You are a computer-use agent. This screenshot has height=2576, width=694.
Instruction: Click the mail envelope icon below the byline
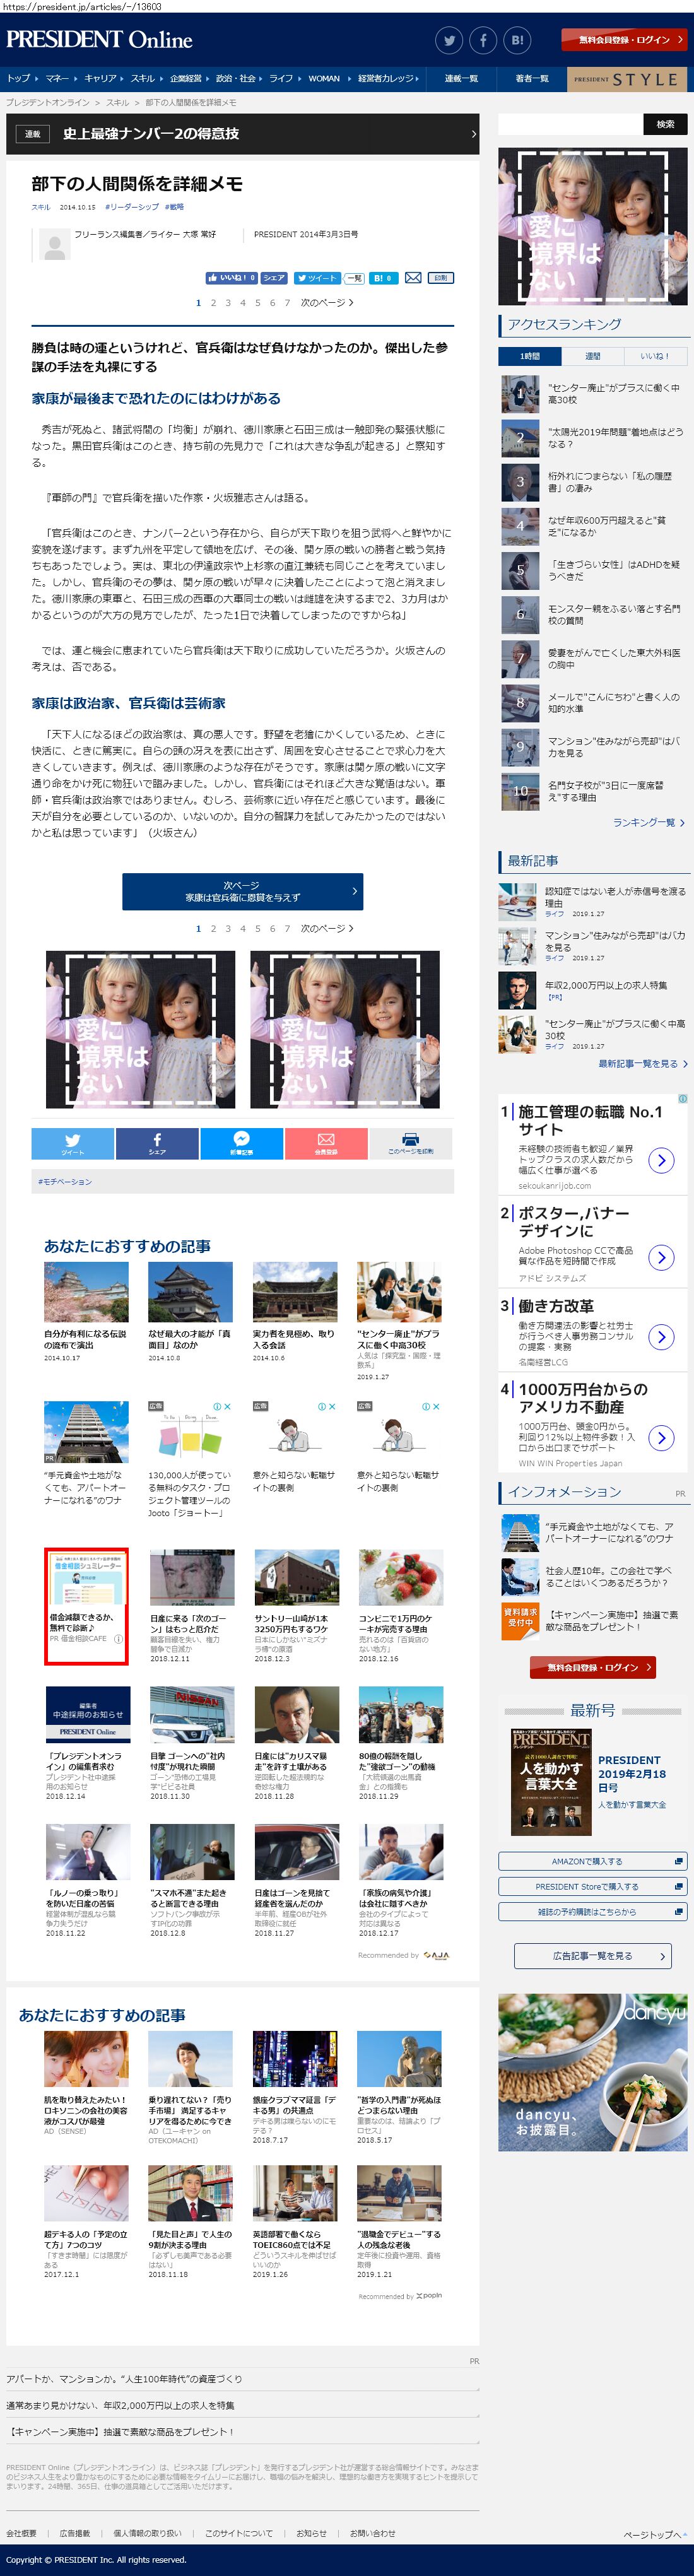click(412, 278)
